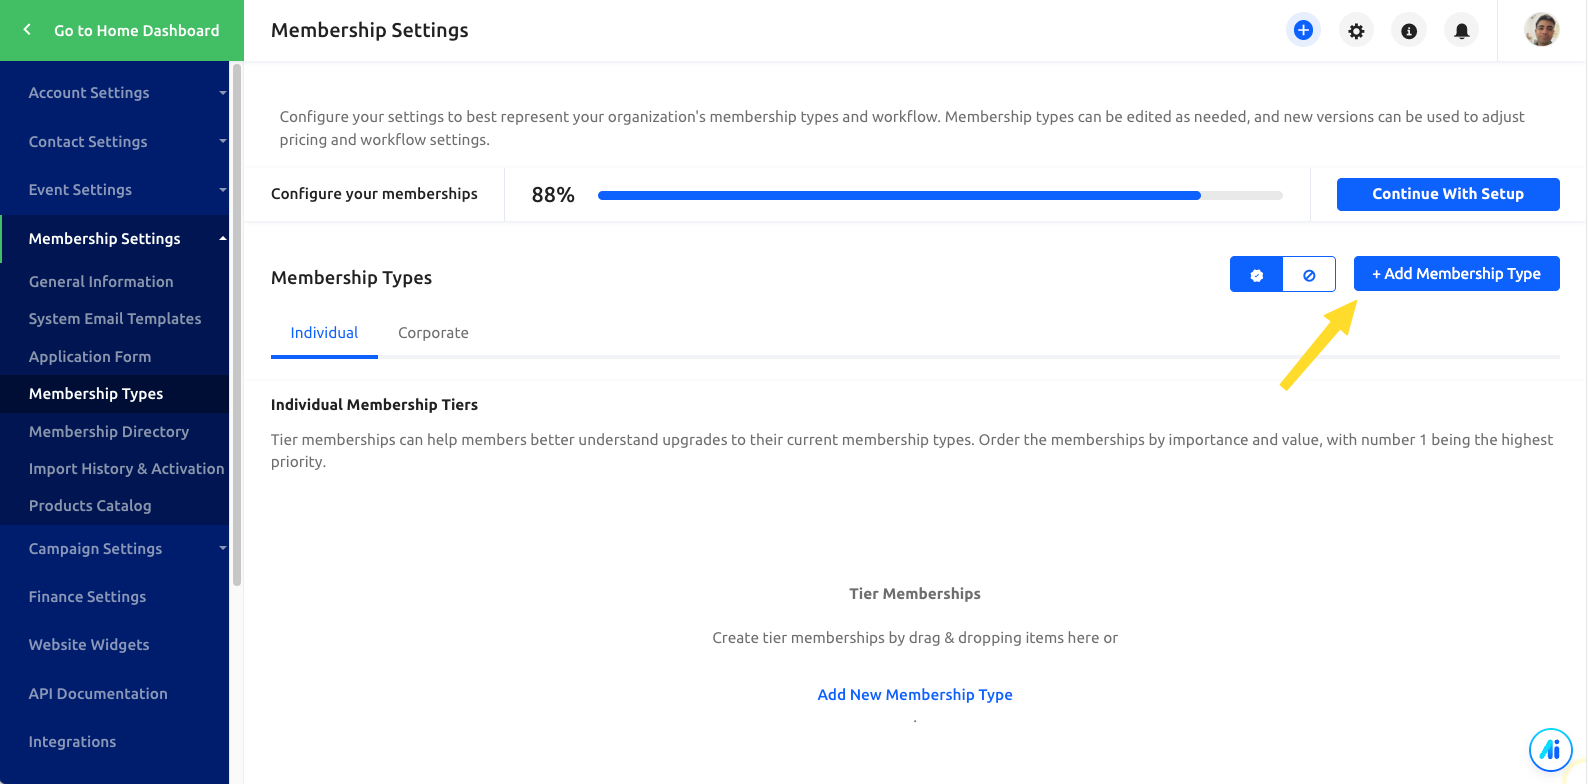Switch to the Corporate tab
The height and width of the screenshot is (784, 1588).
(x=433, y=333)
